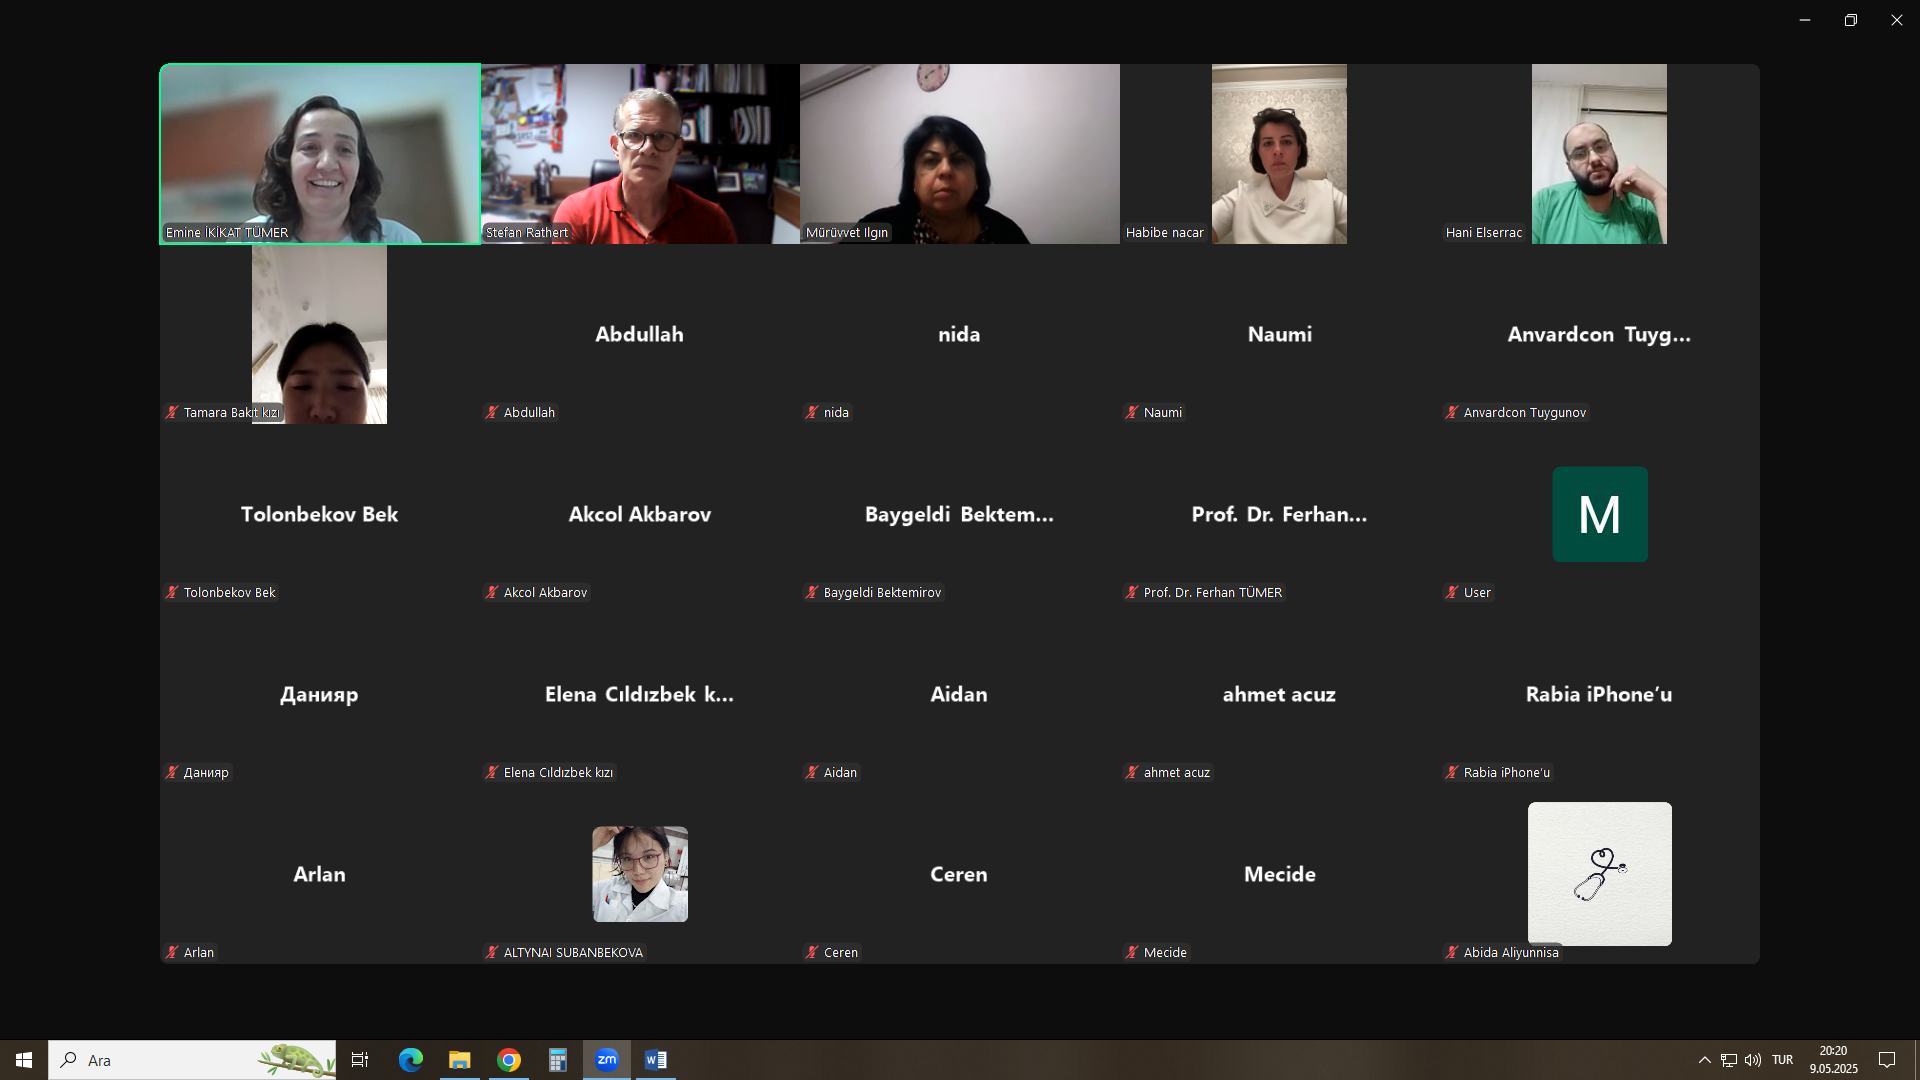Open clock and date 20:20 flyout
The height and width of the screenshot is (1080, 1920).
coord(1833,1060)
